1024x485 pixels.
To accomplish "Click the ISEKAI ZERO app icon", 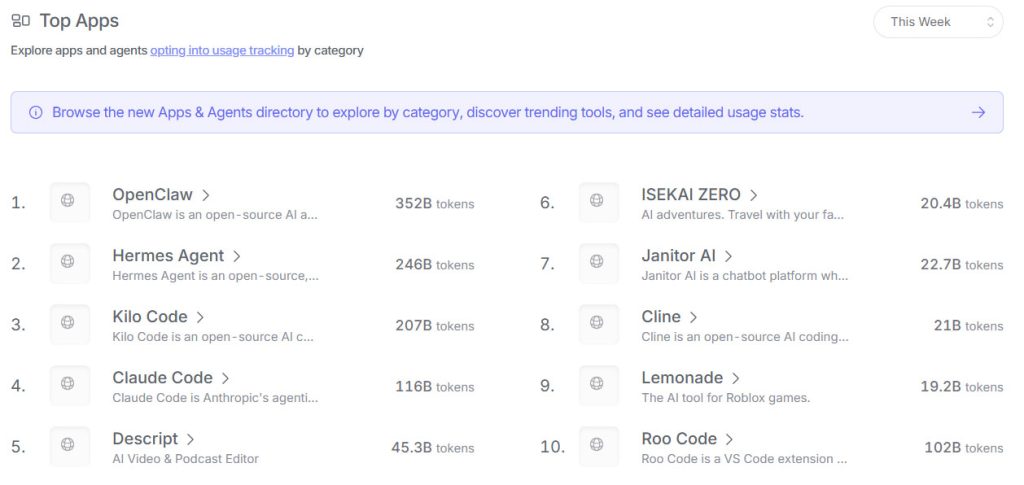I will (x=598, y=202).
